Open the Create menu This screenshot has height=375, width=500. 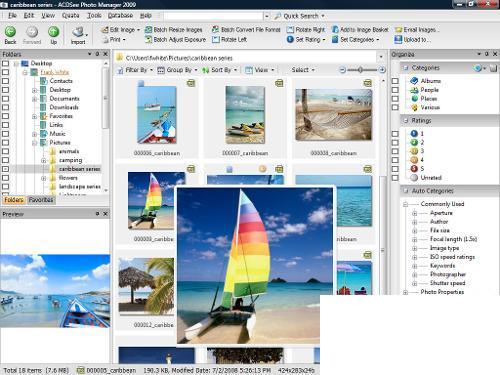point(70,15)
